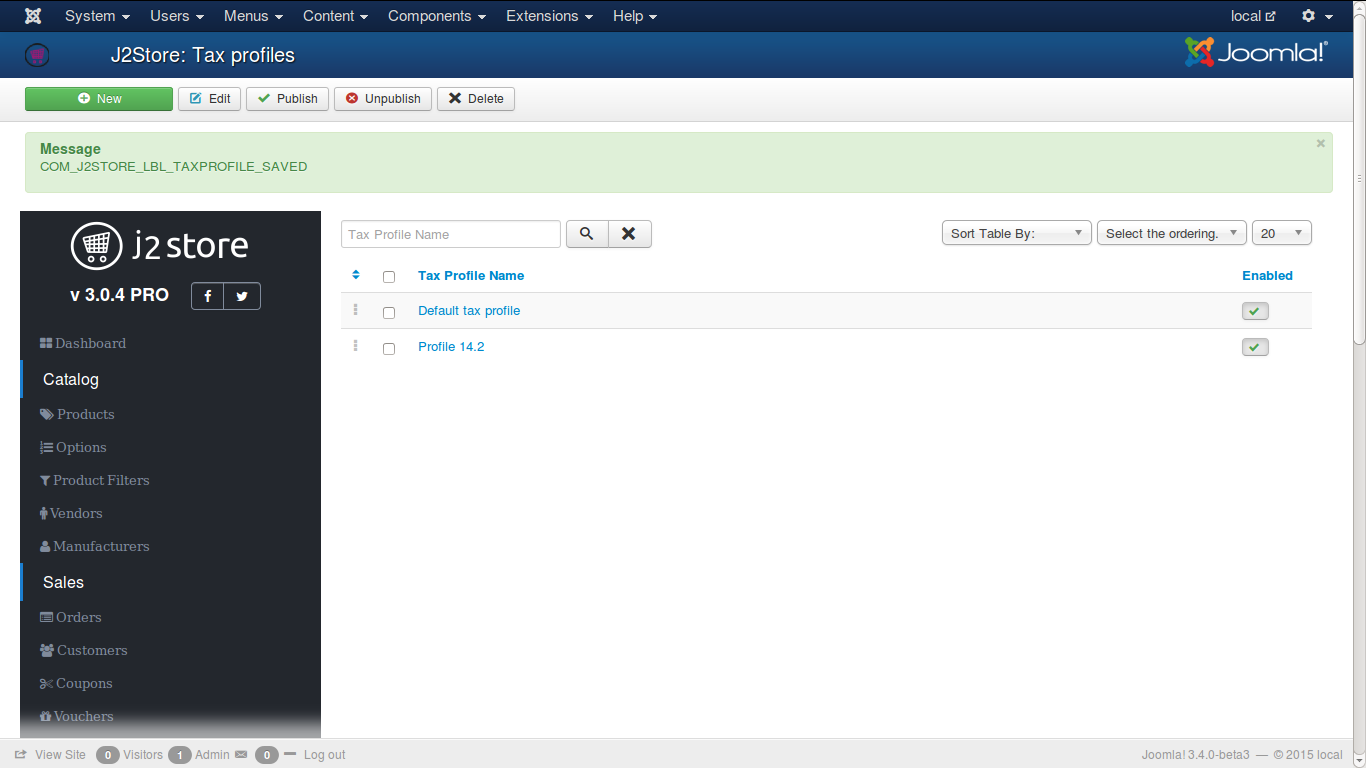Viewport: 1366px width, 768px height.
Task: Expand the Sort Table By dropdown
Action: point(1016,233)
